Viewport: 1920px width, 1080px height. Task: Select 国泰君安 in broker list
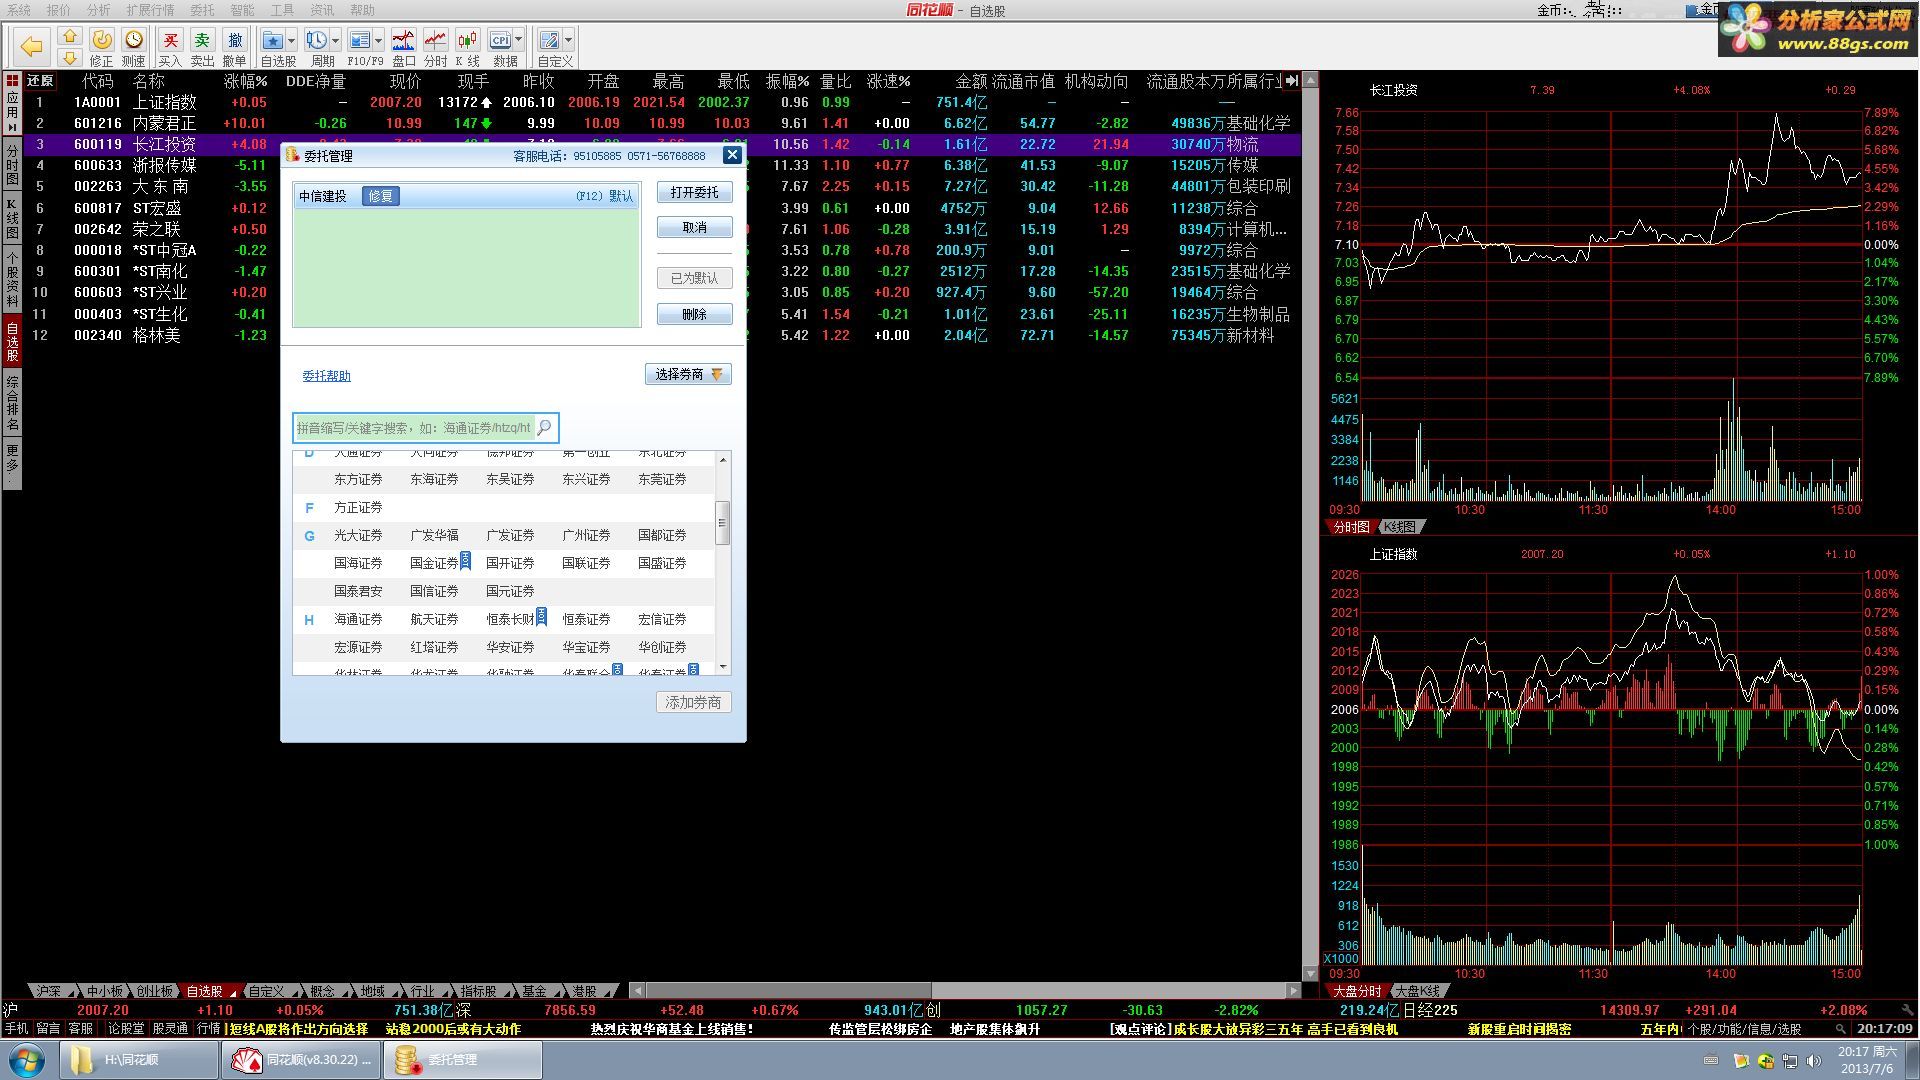pos(358,592)
